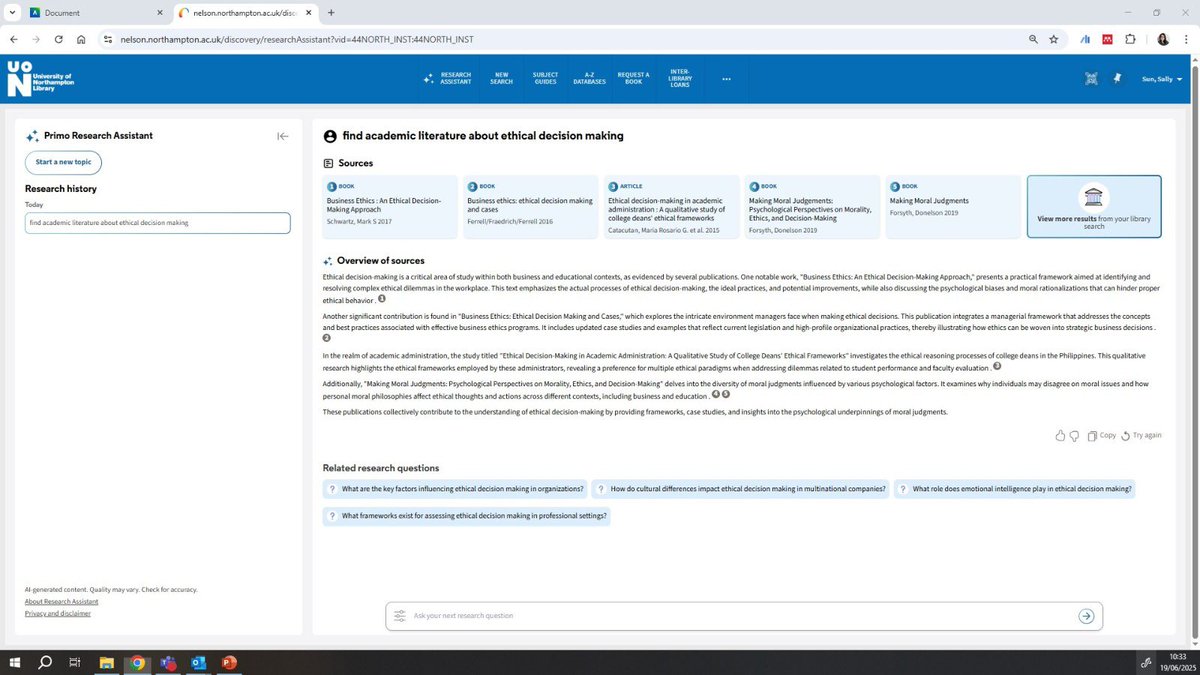
Task: Open the Sun, Sally account dropdown
Action: tap(1162, 79)
